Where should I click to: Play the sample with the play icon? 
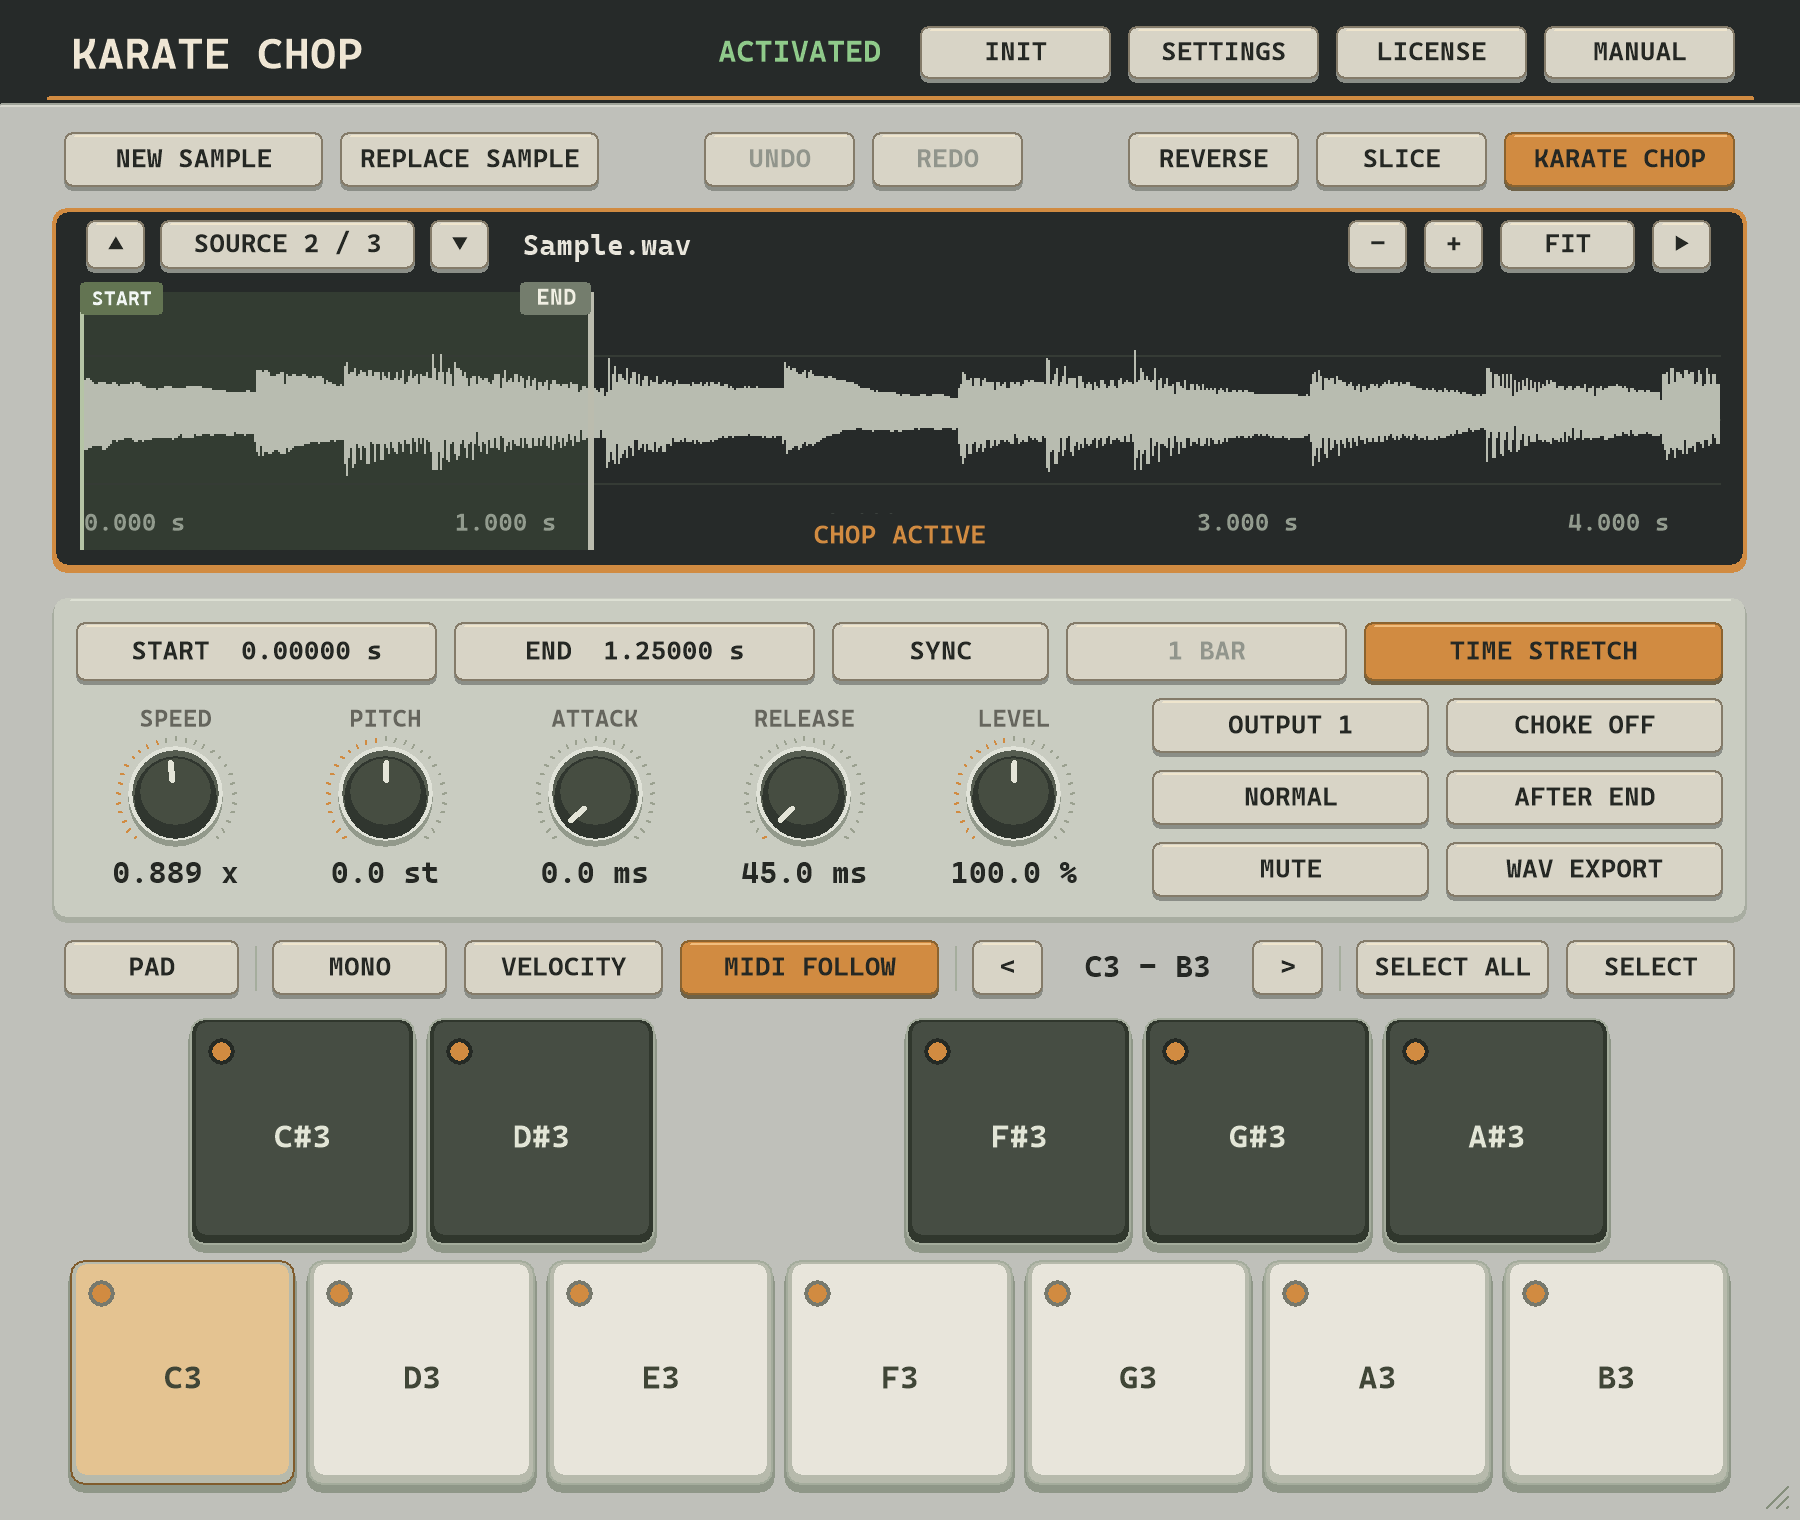click(x=1681, y=244)
